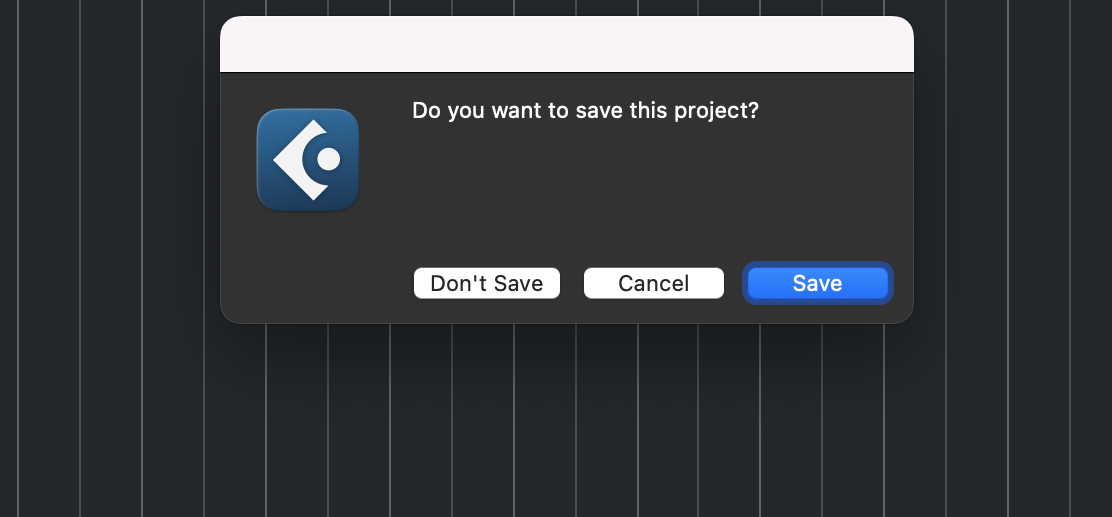The width and height of the screenshot is (1112, 517).
Task: Click the Cubase application icon
Action: pyautogui.click(x=308, y=160)
